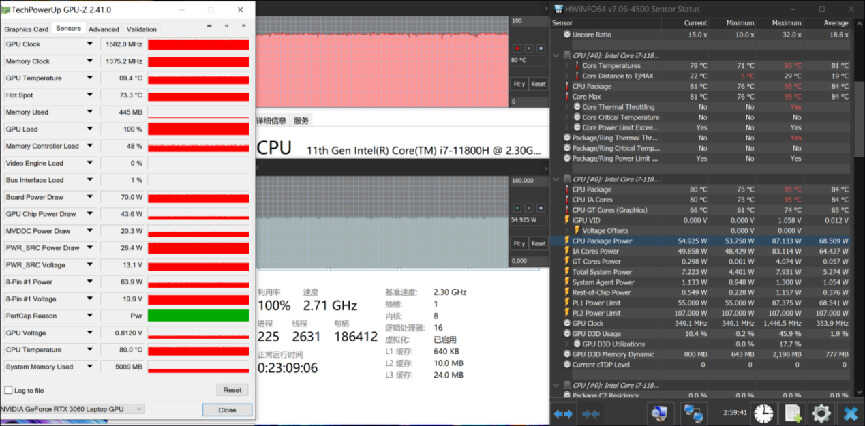865x426 pixels.
Task: Select the System Agent Power row
Action: click(702, 282)
